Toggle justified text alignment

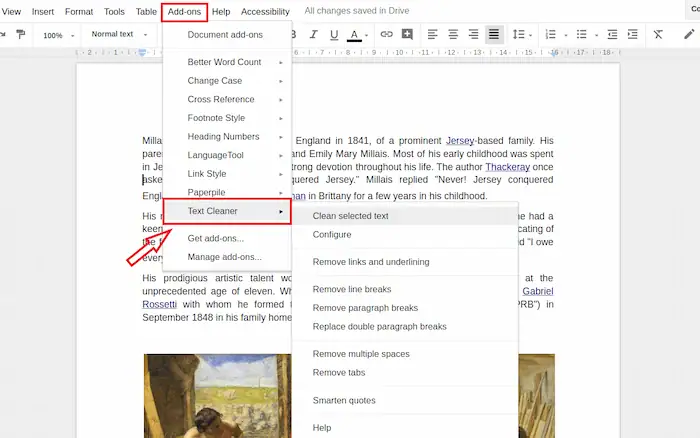click(x=494, y=35)
